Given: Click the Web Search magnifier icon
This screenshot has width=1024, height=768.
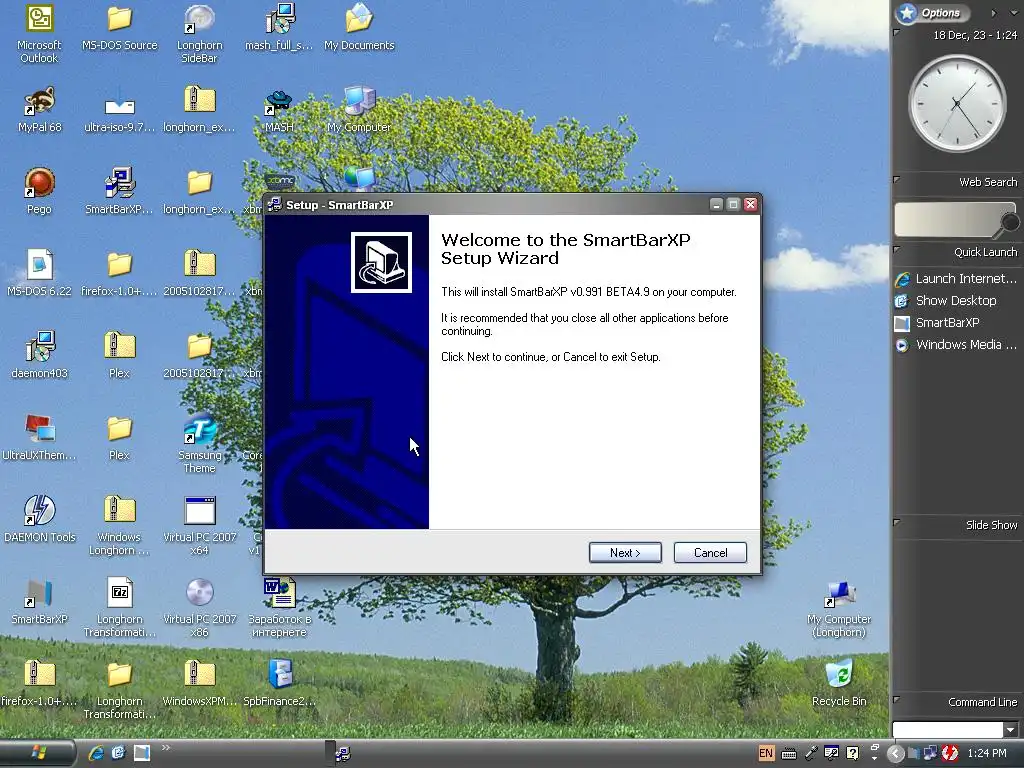Looking at the screenshot, I should tap(1009, 223).
